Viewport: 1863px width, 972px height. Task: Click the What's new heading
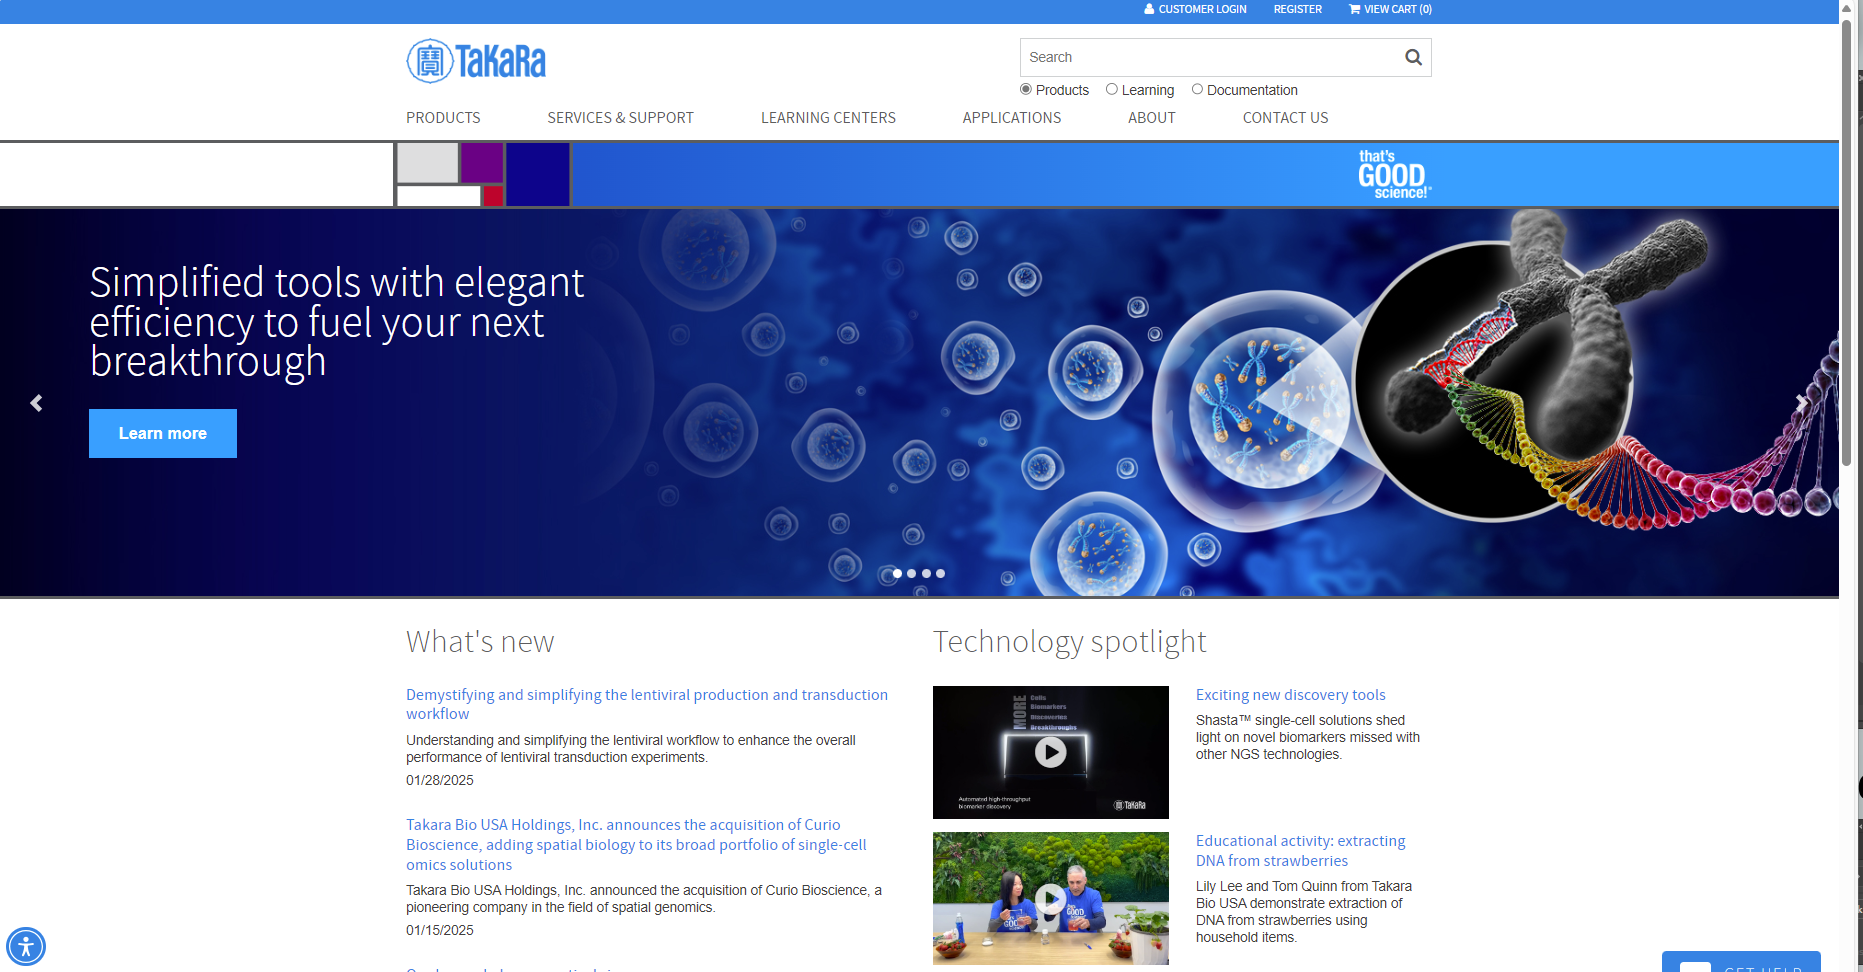pyautogui.click(x=480, y=641)
